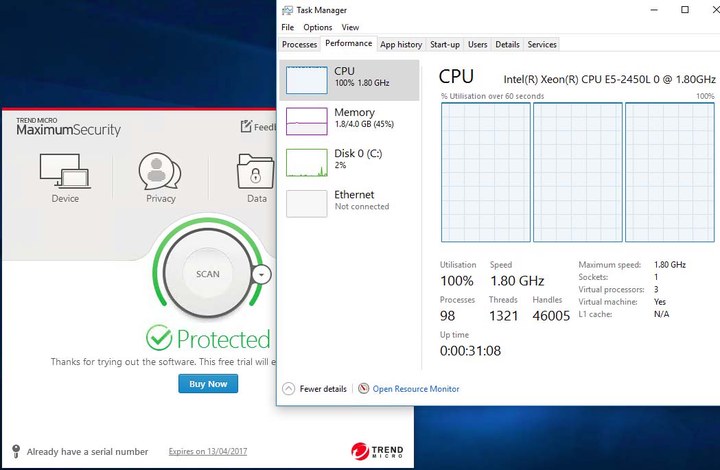This screenshot has width=720, height=470.
Task: Select the Memory thumbnail graph in sidebar
Action: [307, 121]
